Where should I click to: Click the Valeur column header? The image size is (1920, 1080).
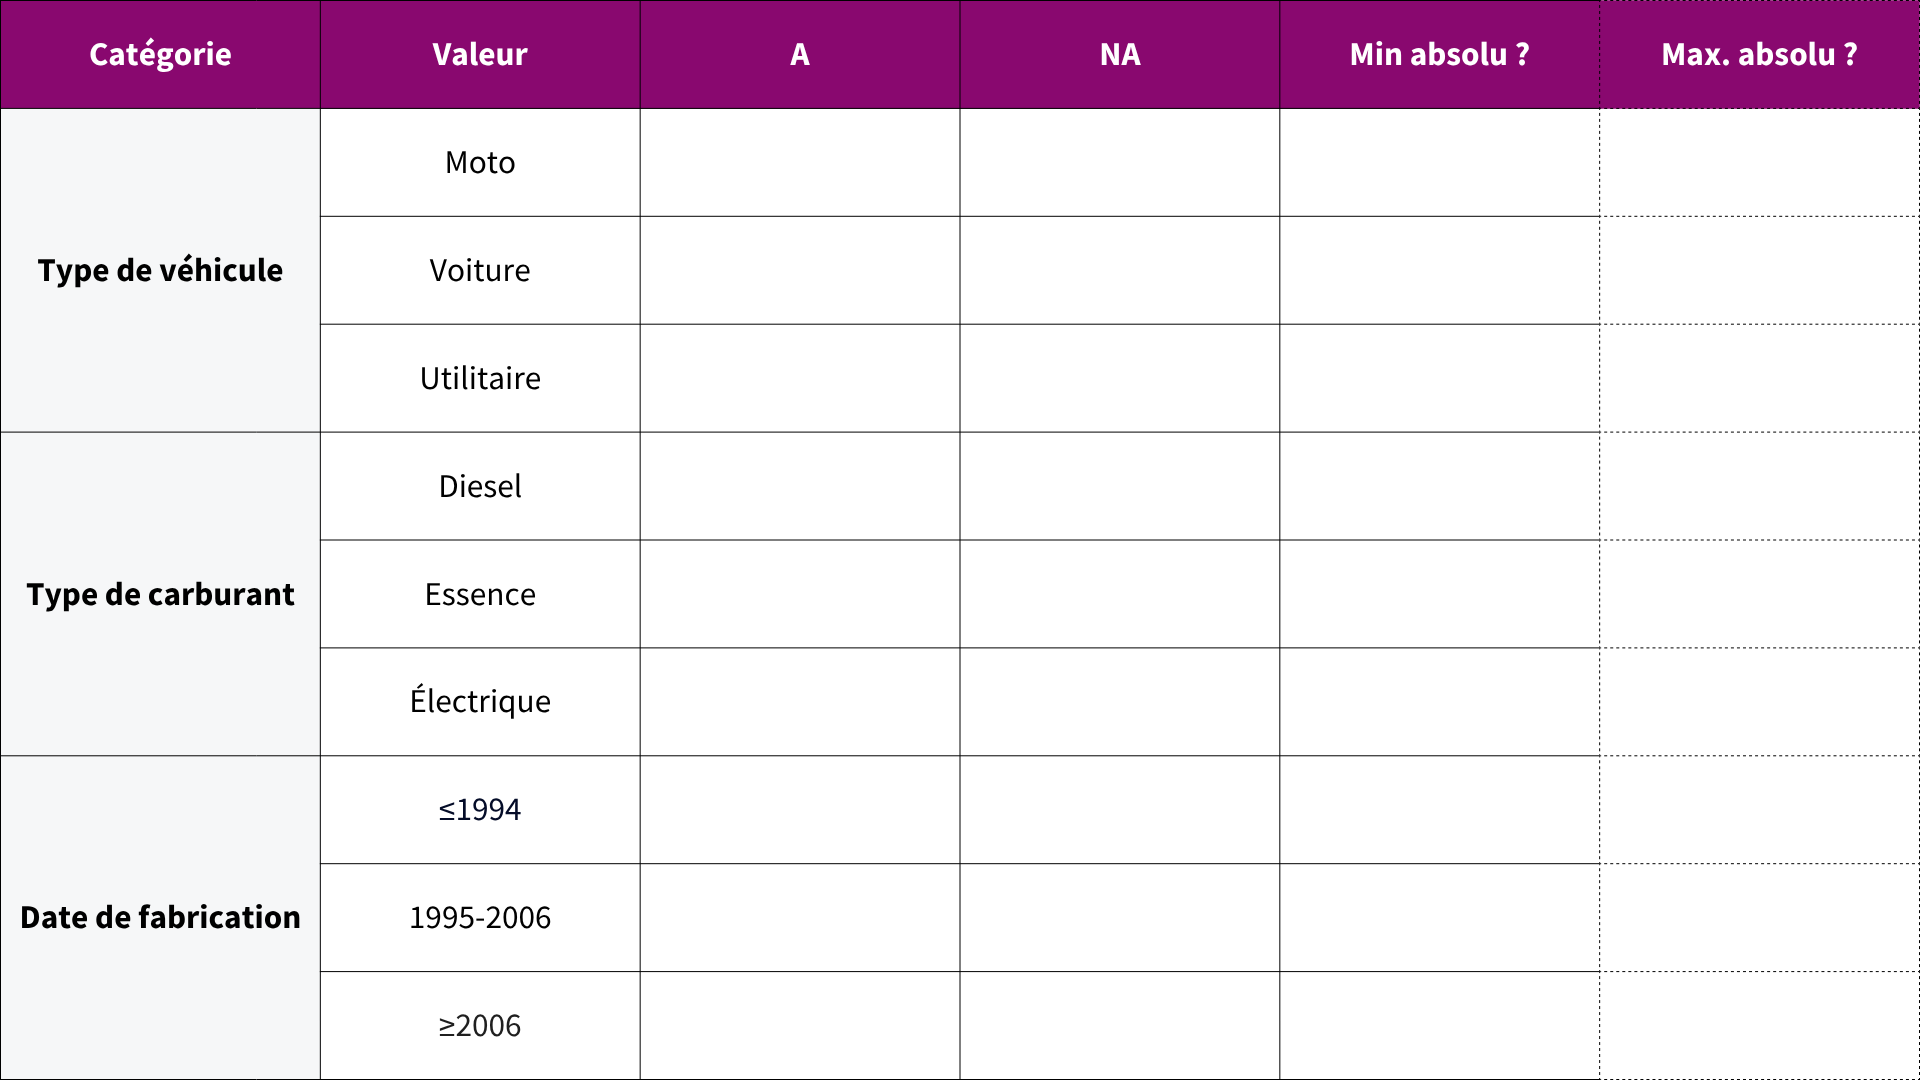click(x=480, y=54)
